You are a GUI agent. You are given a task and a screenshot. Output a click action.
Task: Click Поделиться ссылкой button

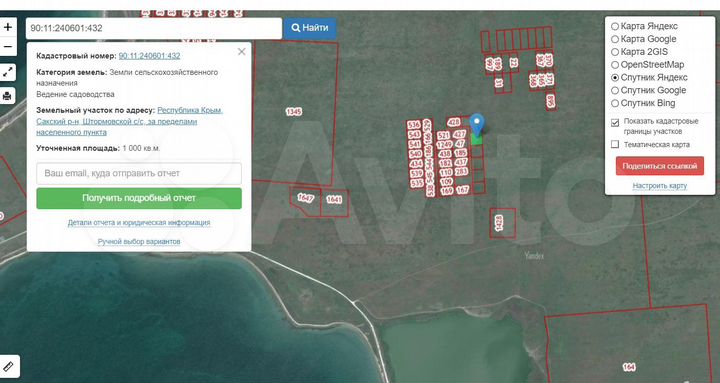click(x=659, y=166)
